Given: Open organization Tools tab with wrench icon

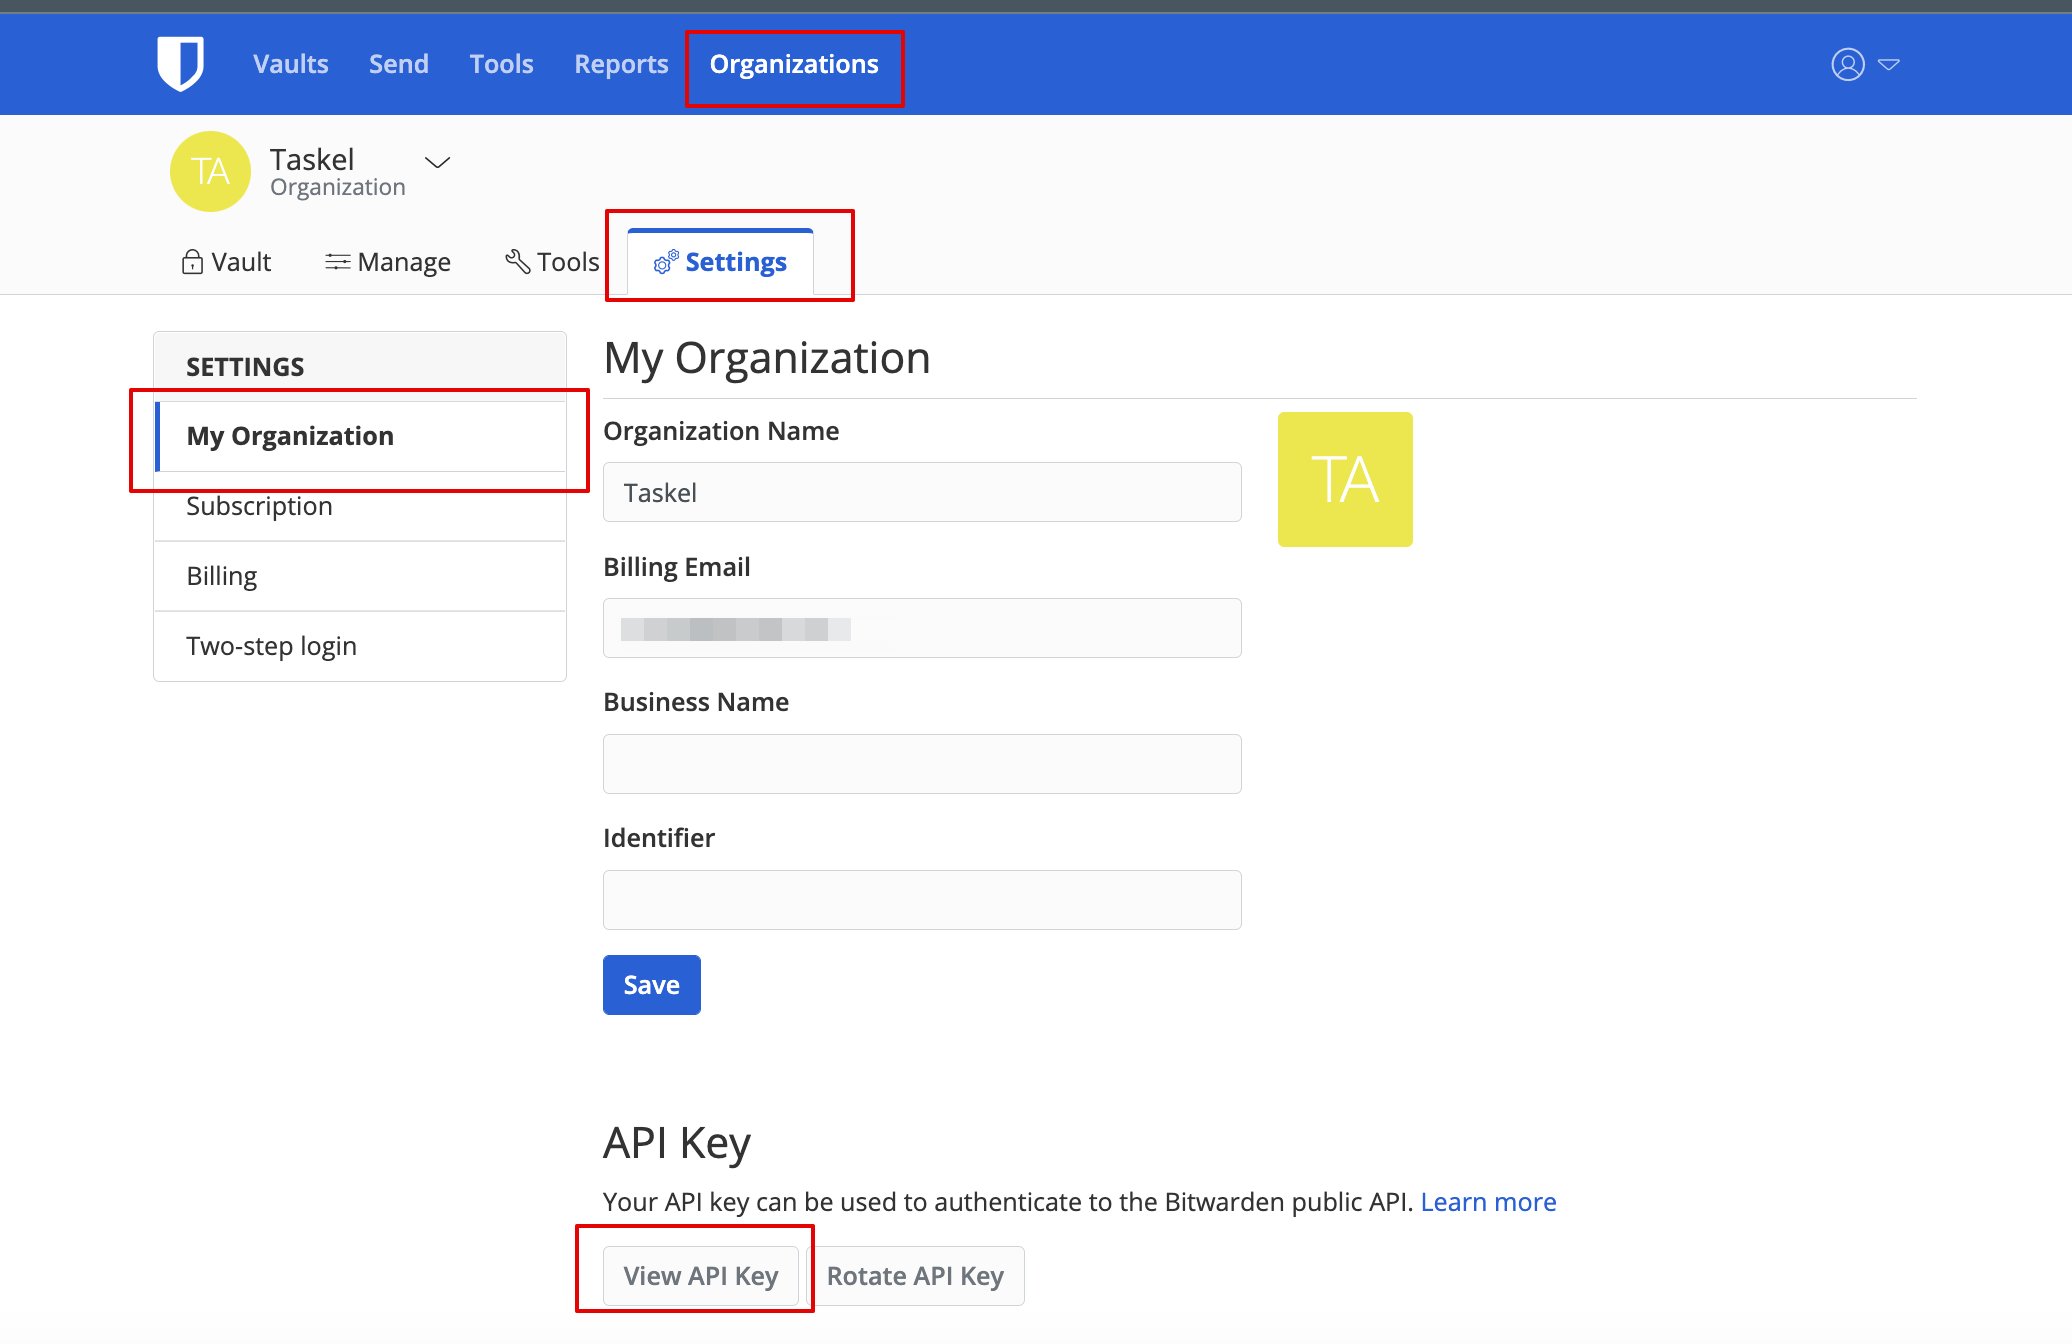Looking at the screenshot, I should [552, 262].
